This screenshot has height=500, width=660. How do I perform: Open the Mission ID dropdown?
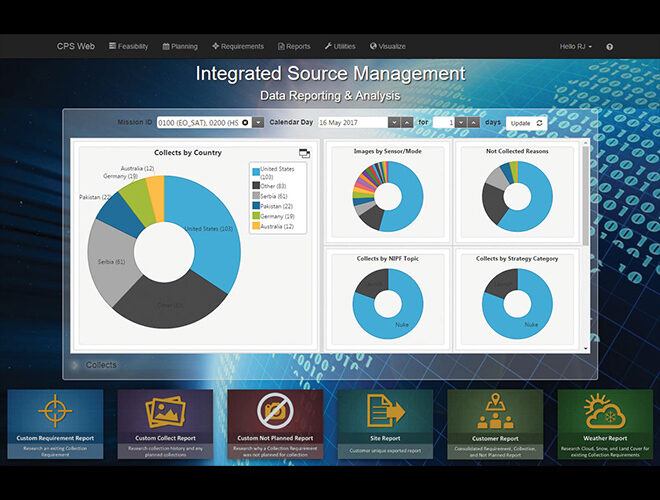click(x=258, y=122)
